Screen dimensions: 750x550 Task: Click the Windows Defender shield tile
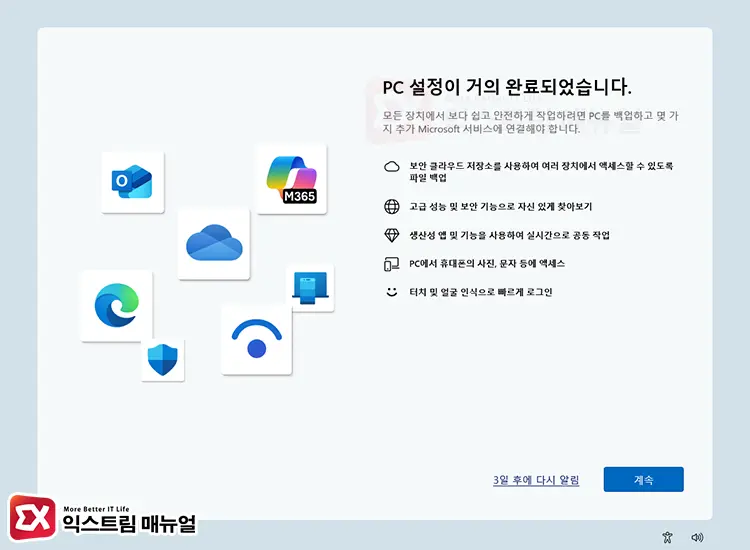point(163,359)
